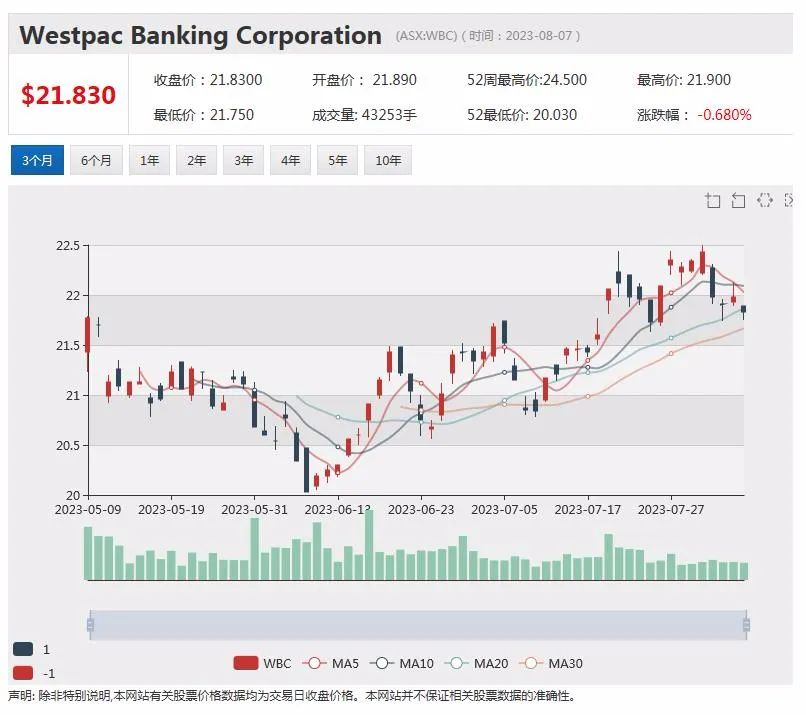Click the Westpac Banking Corporation title
806x715 pixels.
pyautogui.click(x=200, y=35)
